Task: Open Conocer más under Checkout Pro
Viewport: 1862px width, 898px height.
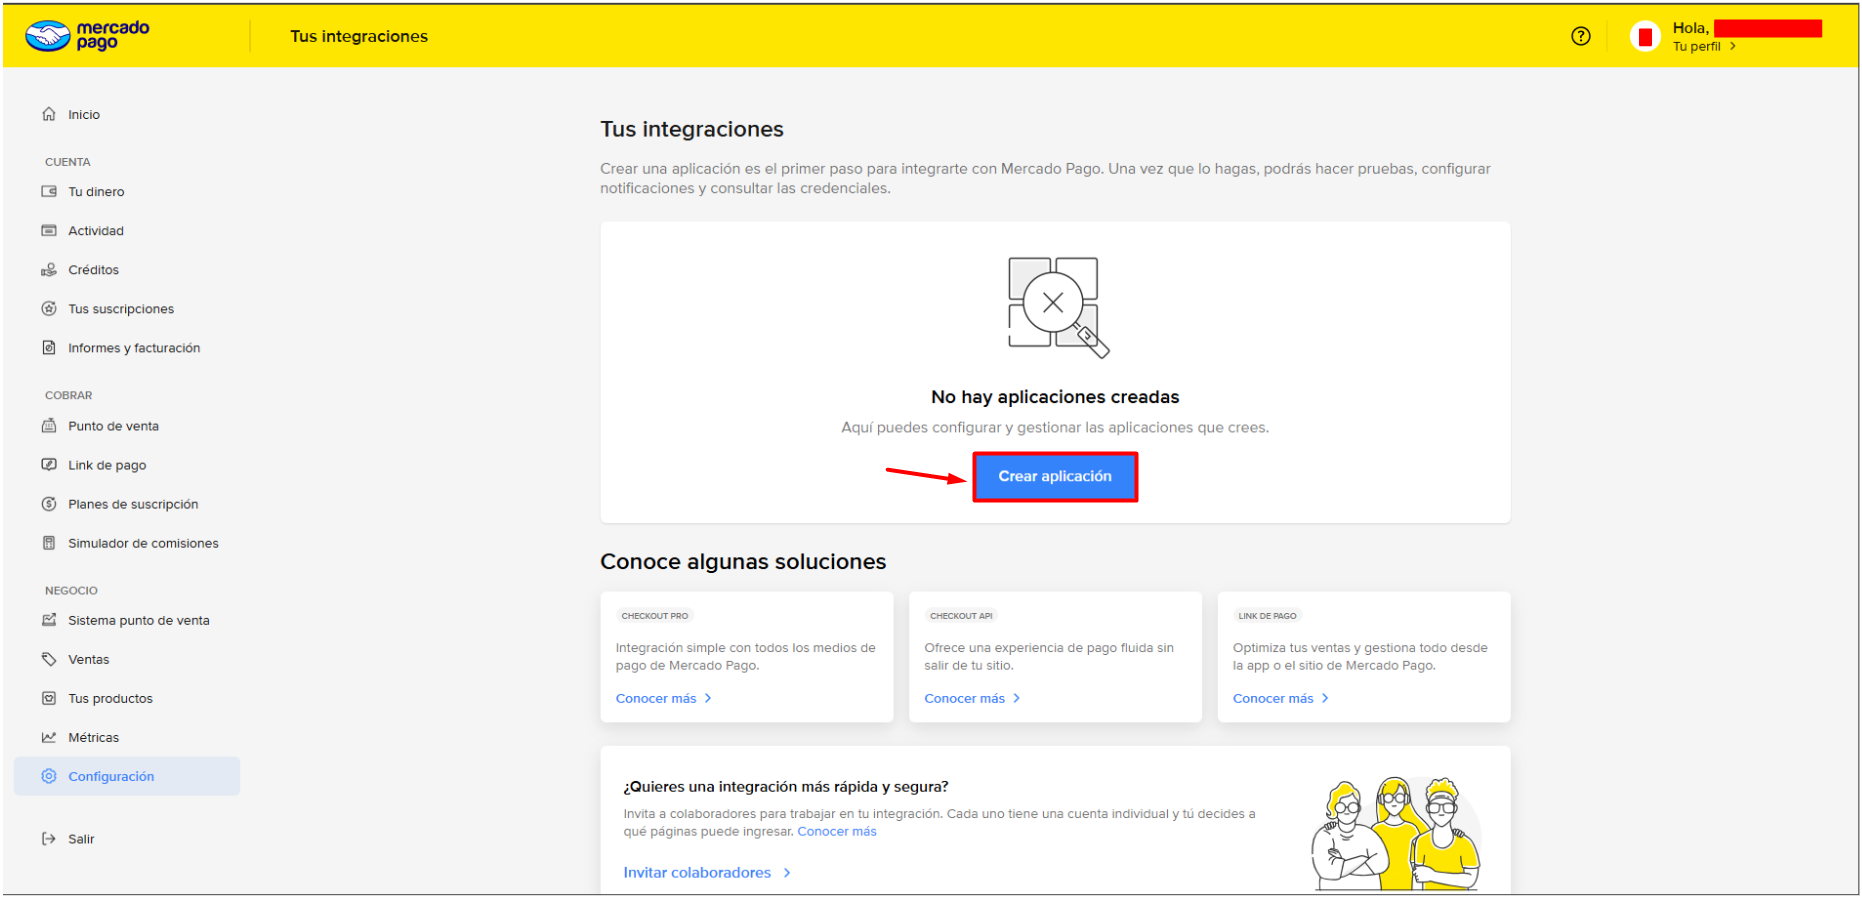Action: pyautogui.click(x=656, y=698)
